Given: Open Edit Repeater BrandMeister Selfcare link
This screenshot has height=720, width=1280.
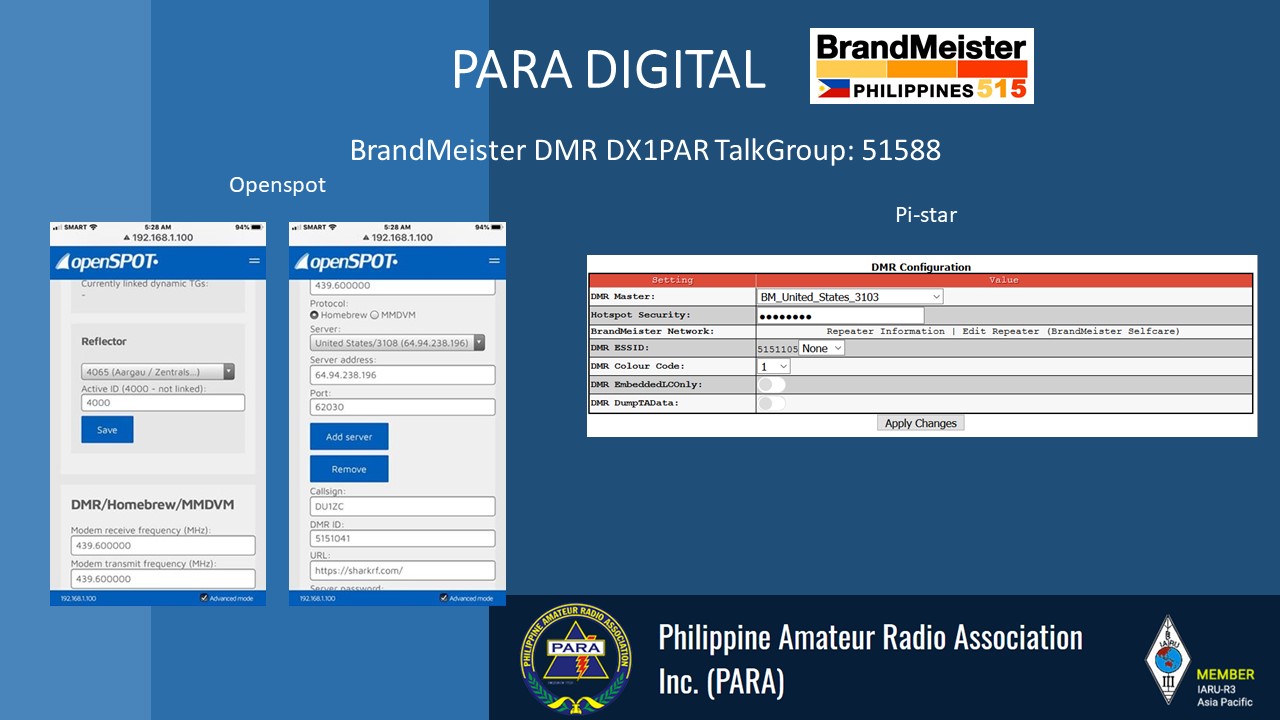Looking at the screenshot, I should (1071, 331).
